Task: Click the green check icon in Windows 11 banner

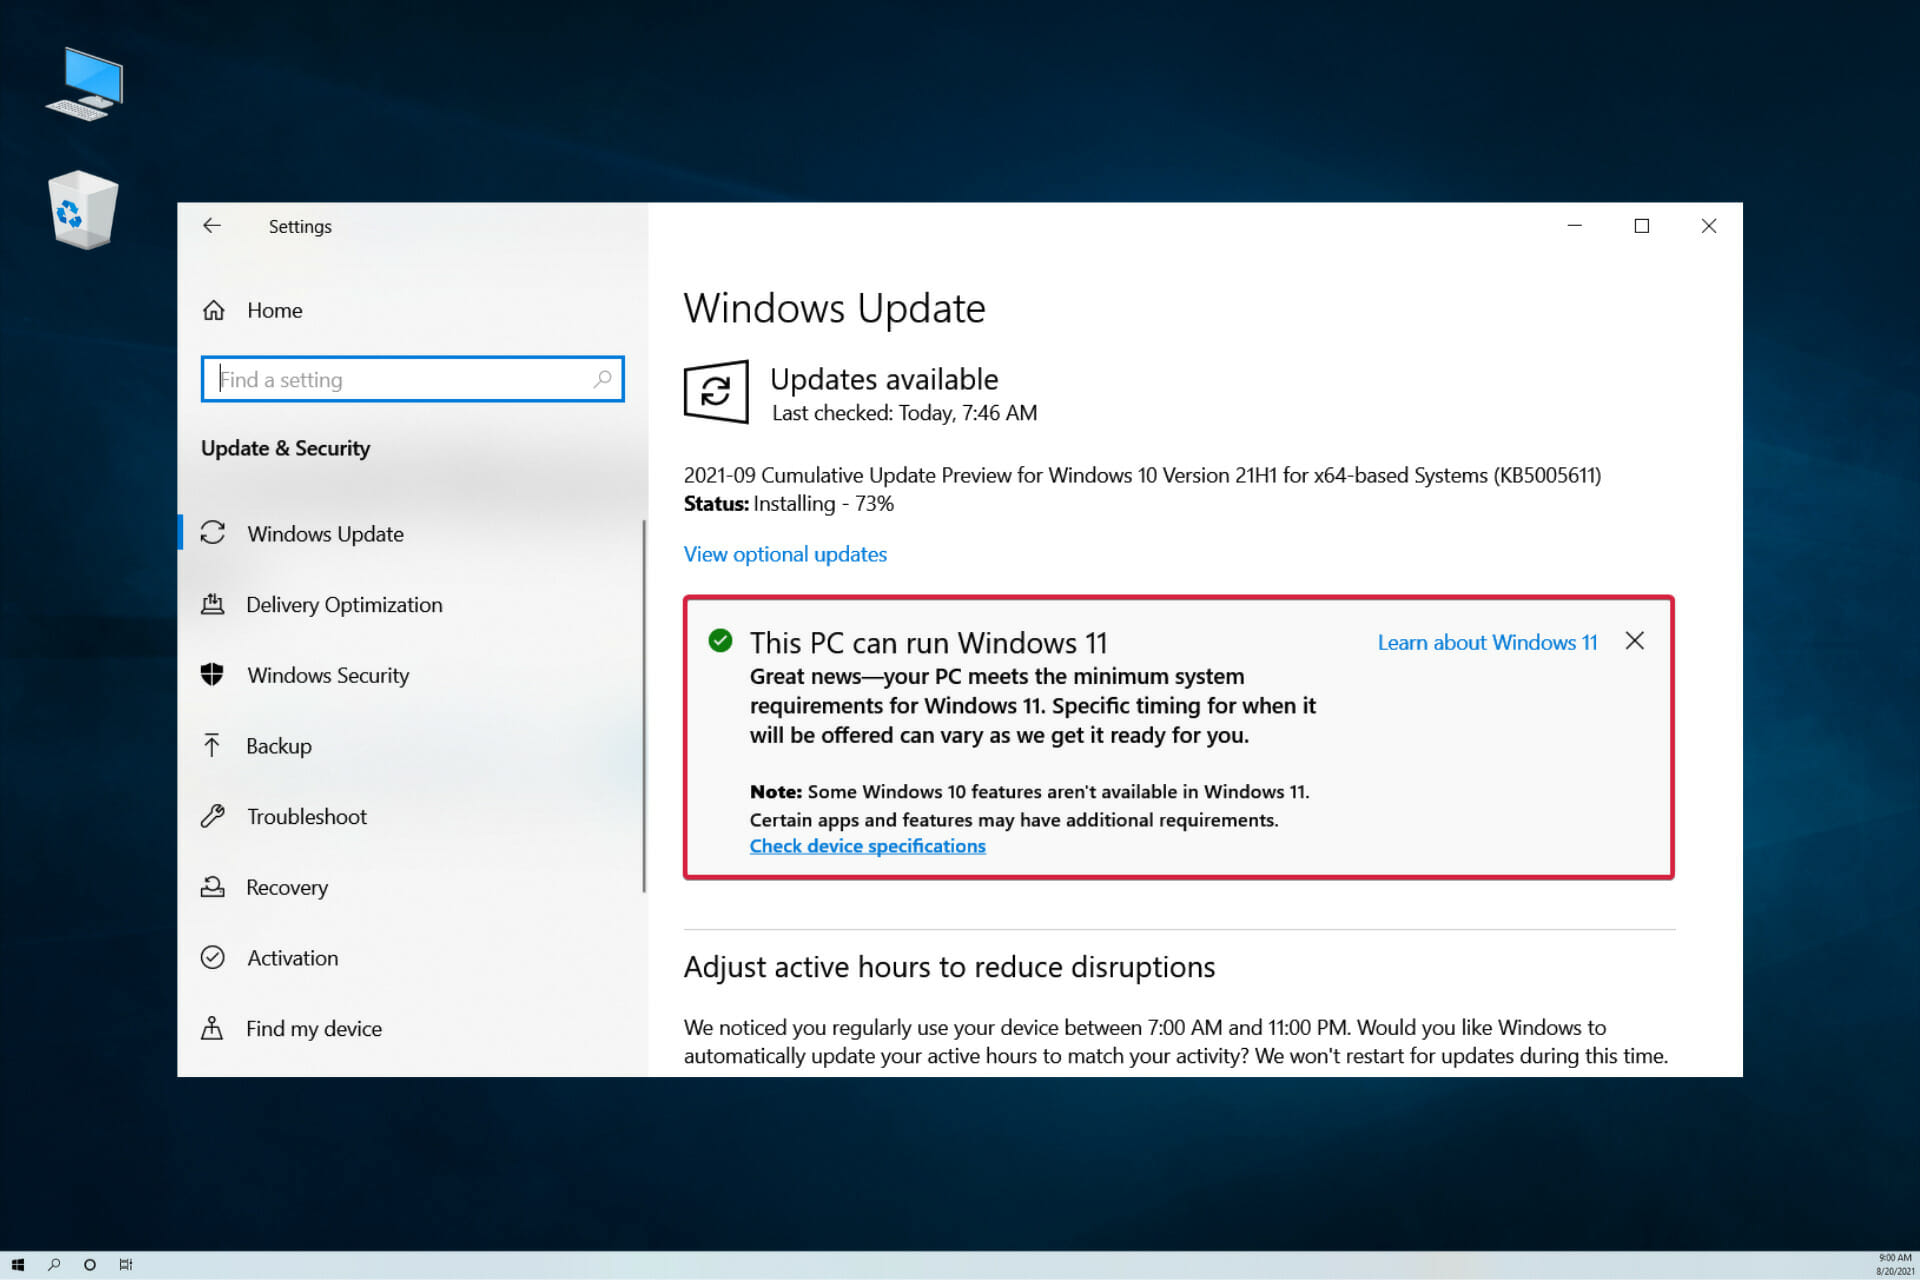Action: point(720,640)
